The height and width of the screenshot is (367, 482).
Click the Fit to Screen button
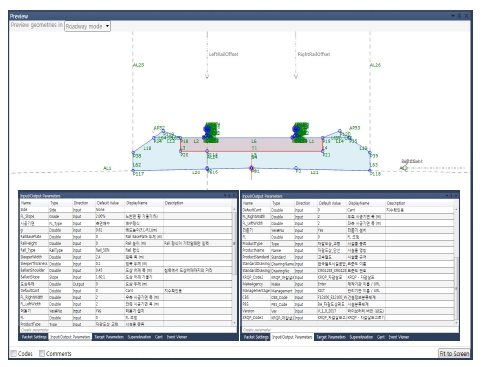454,353
